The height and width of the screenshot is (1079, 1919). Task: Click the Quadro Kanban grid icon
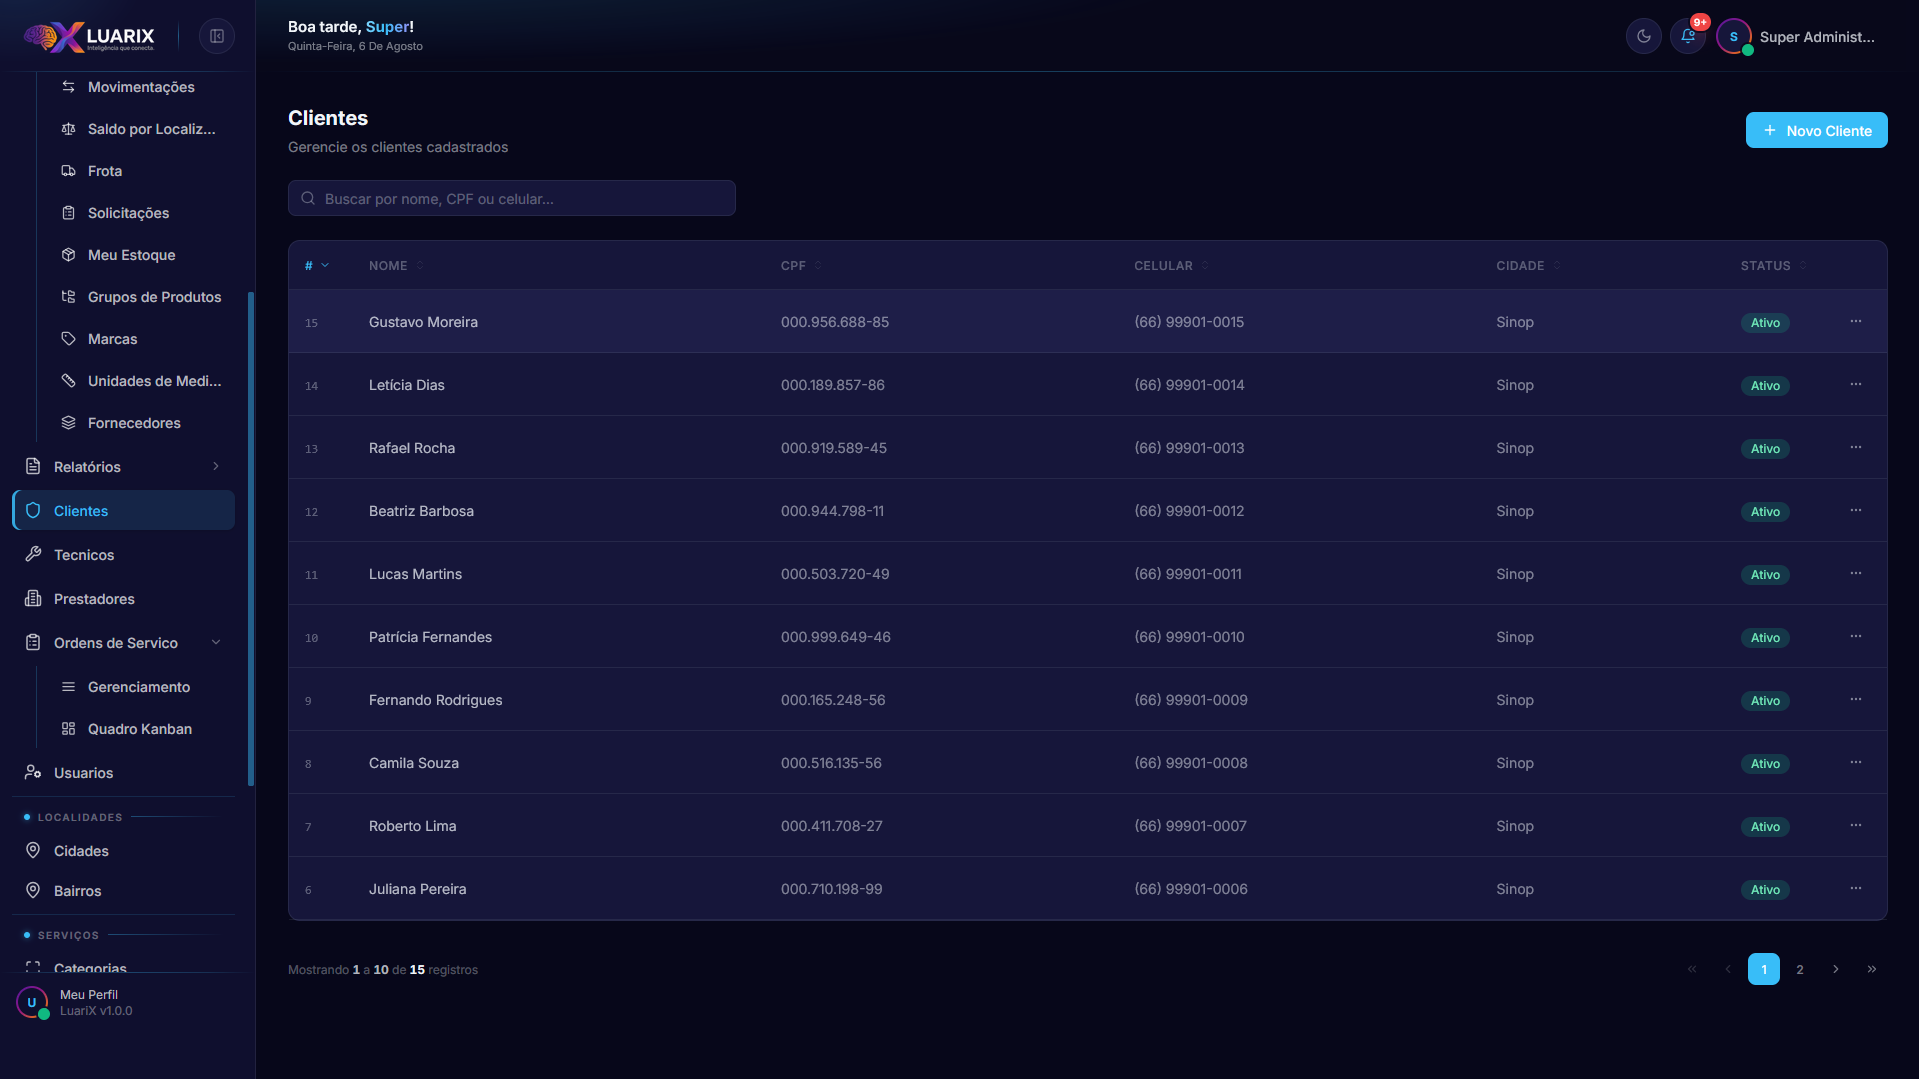point(68,729)
